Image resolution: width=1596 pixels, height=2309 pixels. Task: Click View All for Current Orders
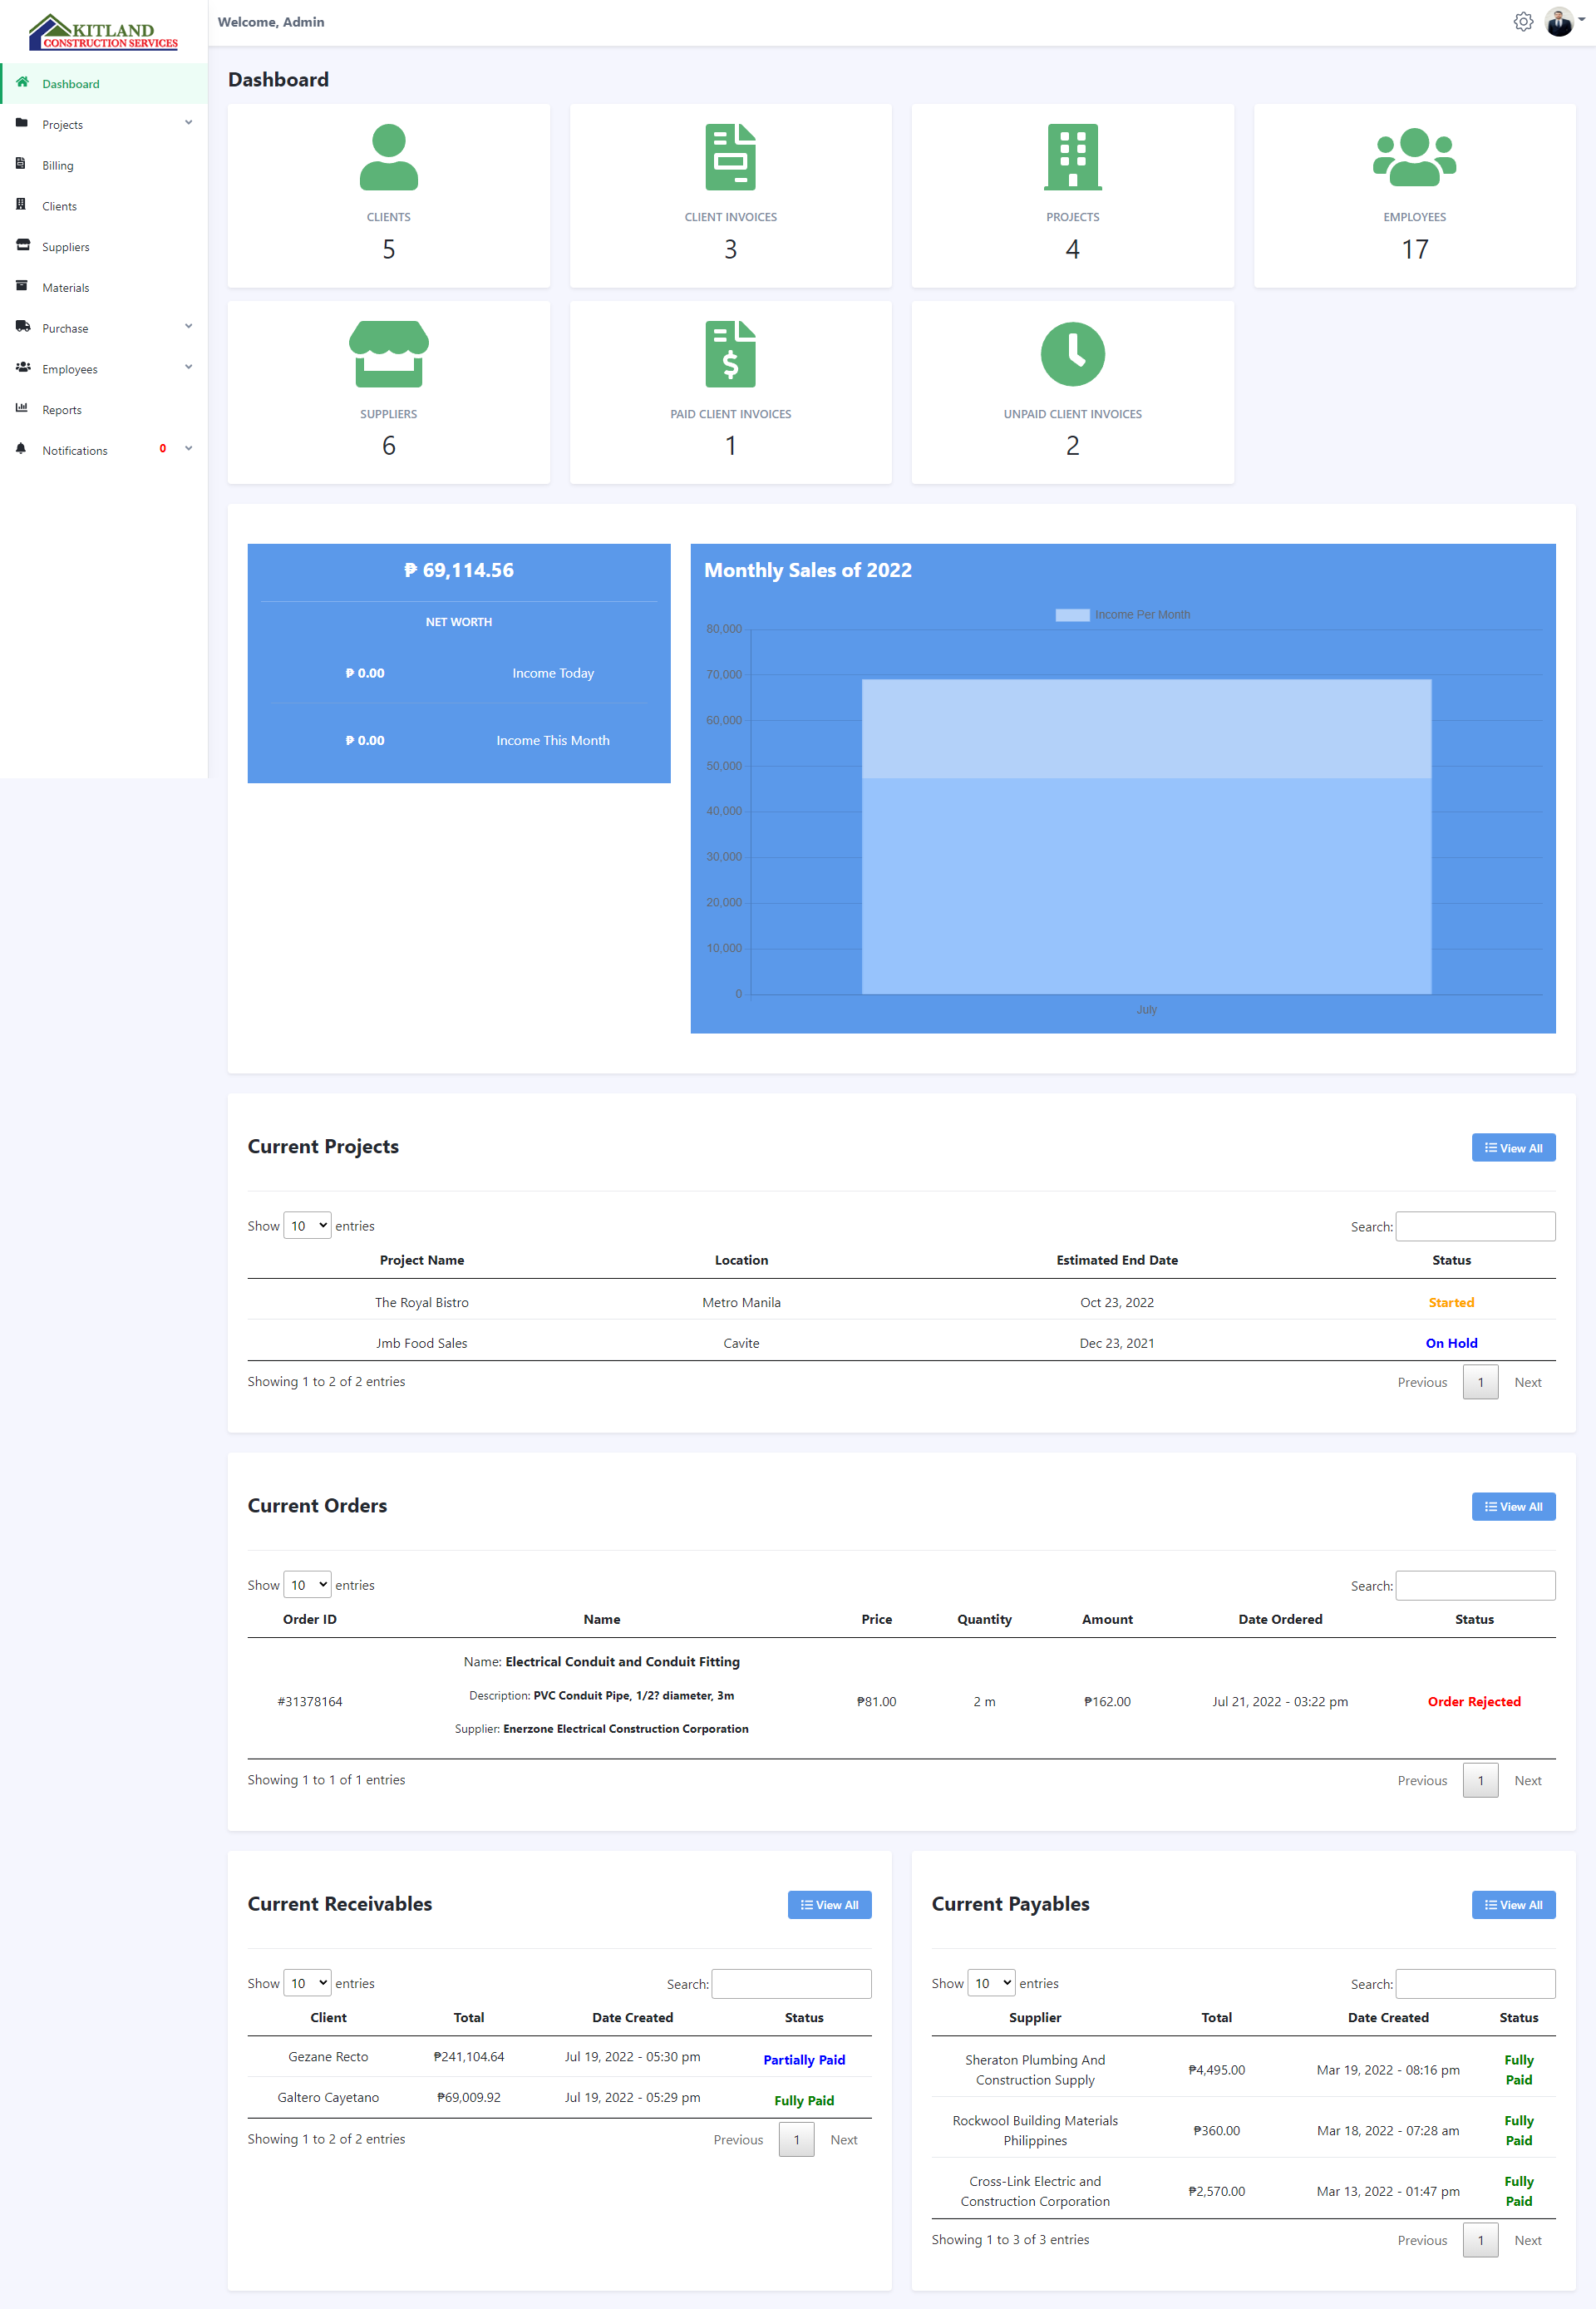(1512, 1506)
